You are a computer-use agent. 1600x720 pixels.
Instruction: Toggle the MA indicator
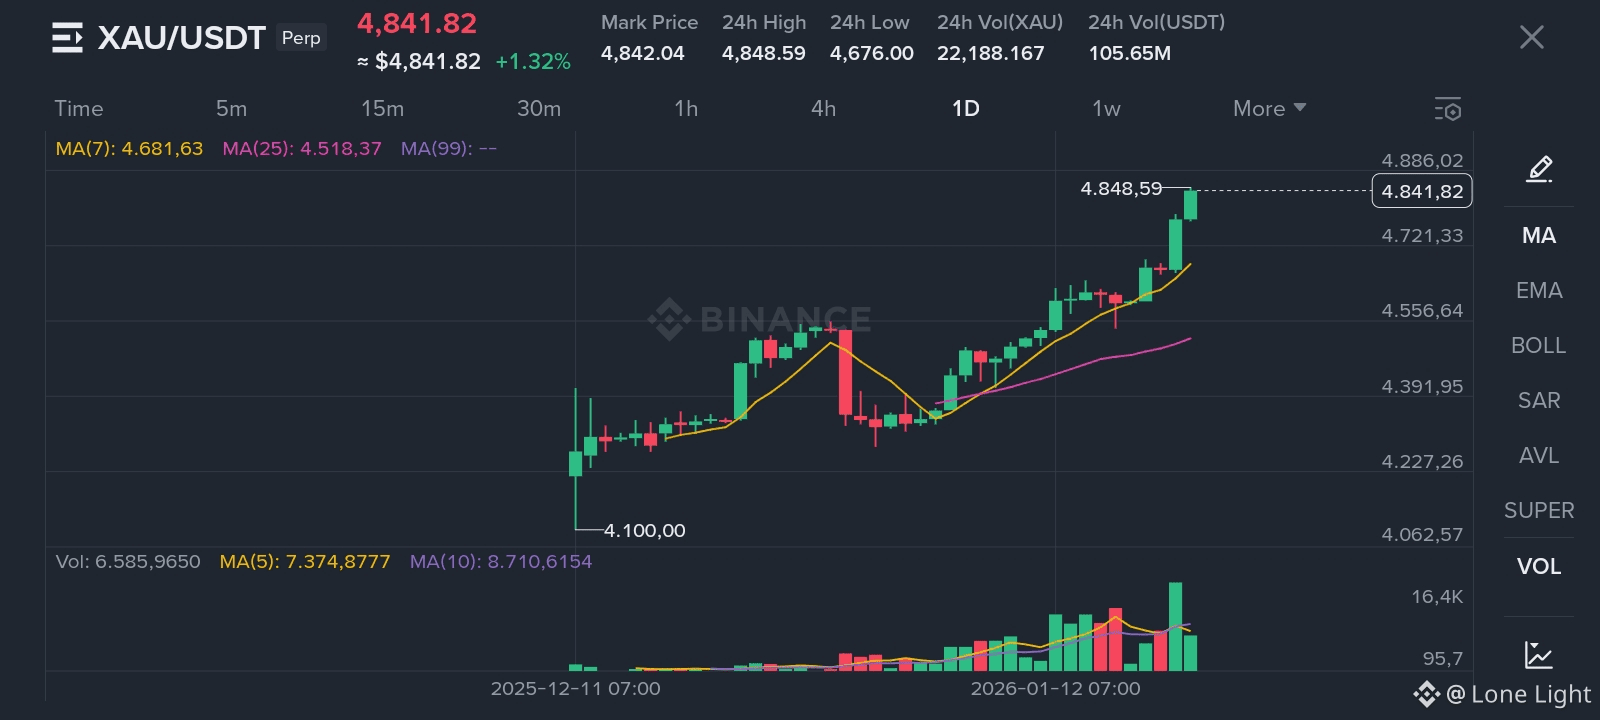point(1538,235)
